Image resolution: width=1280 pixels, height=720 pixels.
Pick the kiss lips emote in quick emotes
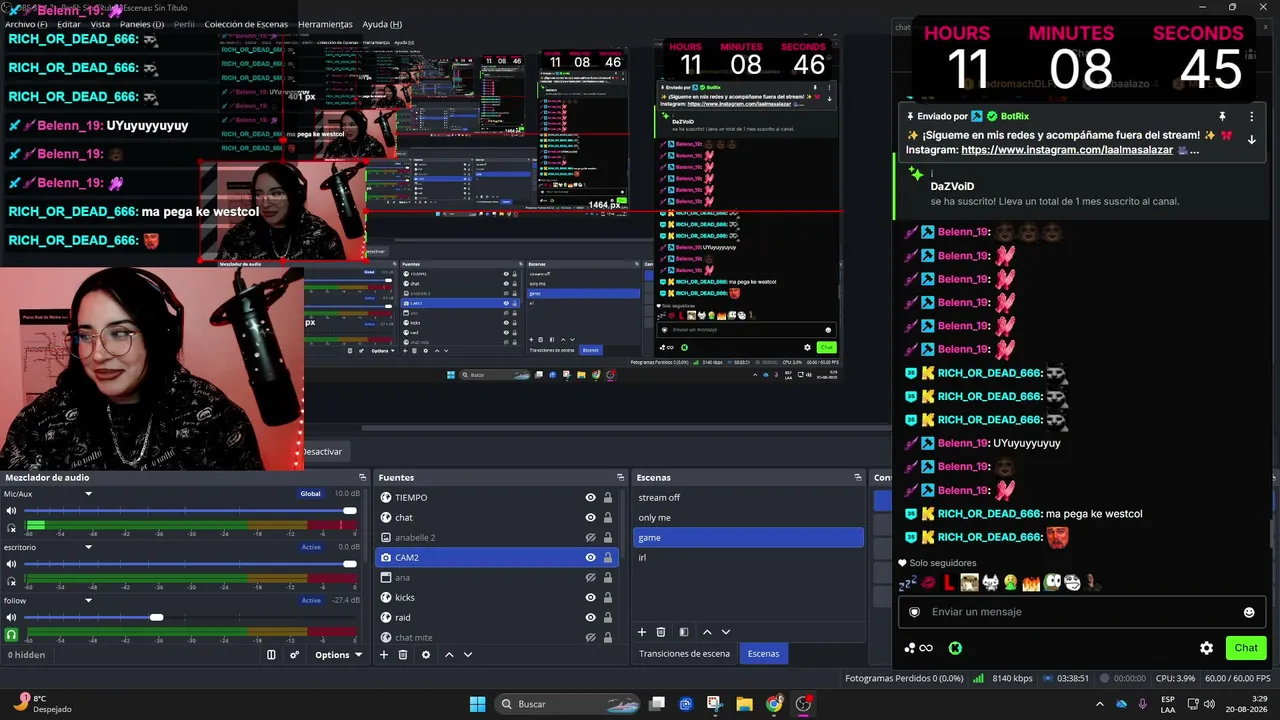pyautogui.click(x=928, y=582)
